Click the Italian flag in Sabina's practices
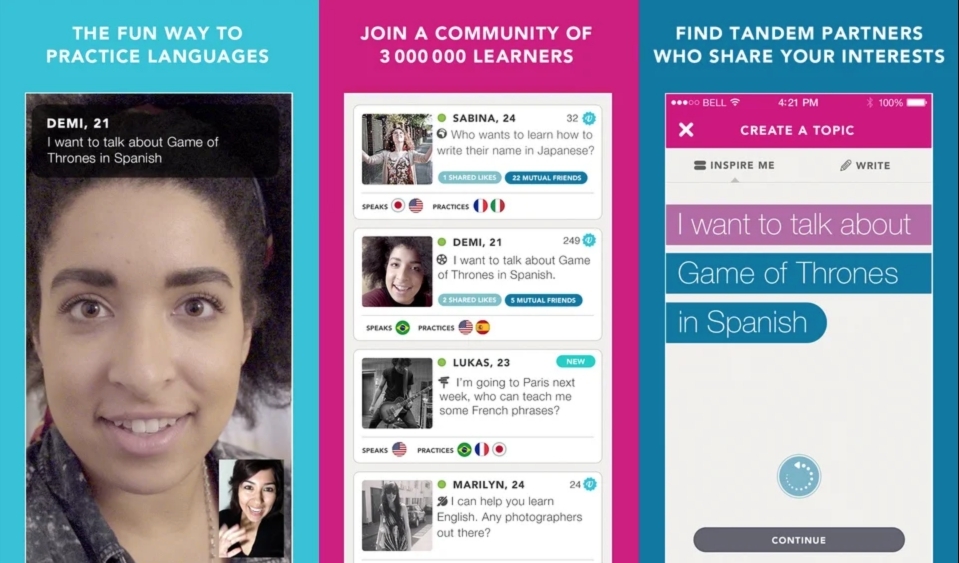959x563 pixels. tap(498, 205)
